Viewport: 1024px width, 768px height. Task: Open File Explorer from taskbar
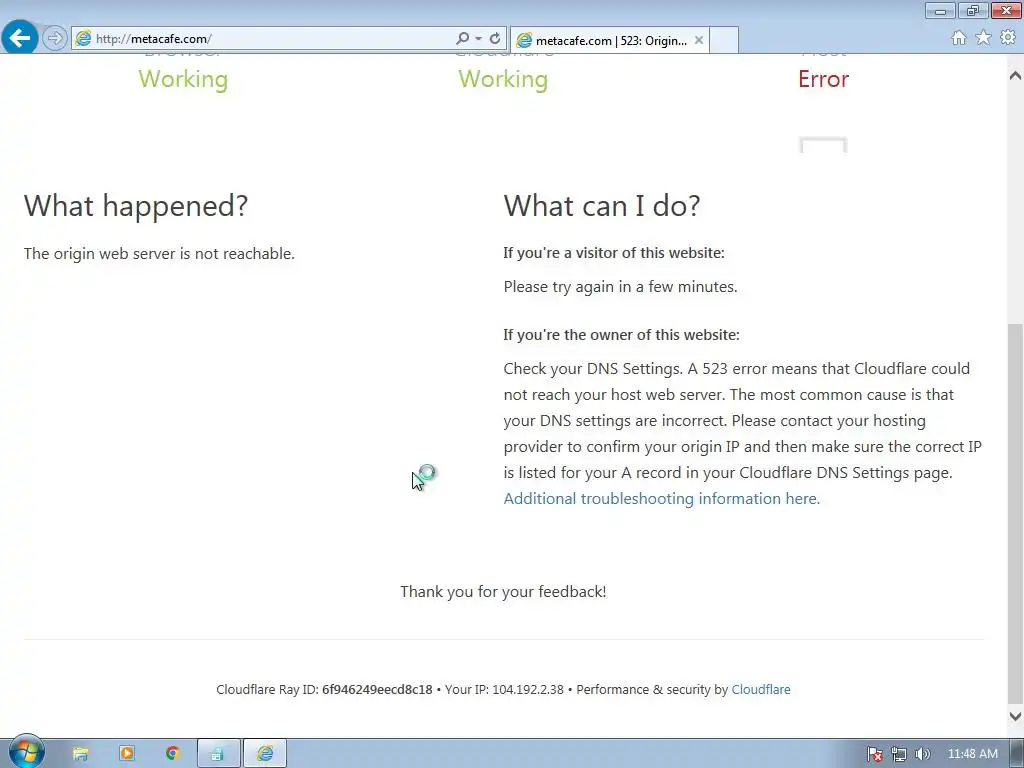80,754
